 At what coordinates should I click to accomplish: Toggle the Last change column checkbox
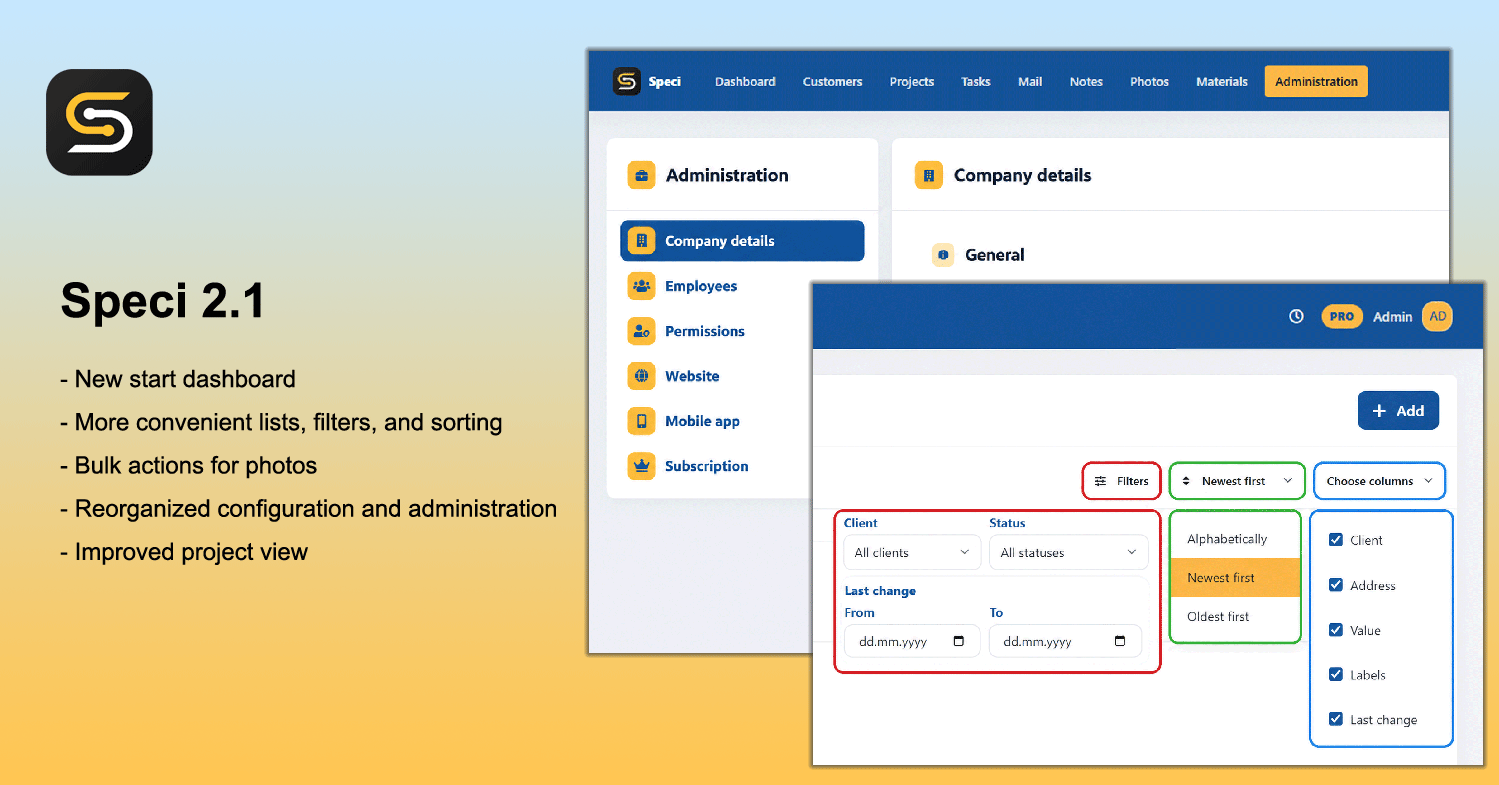[1335, 719]
